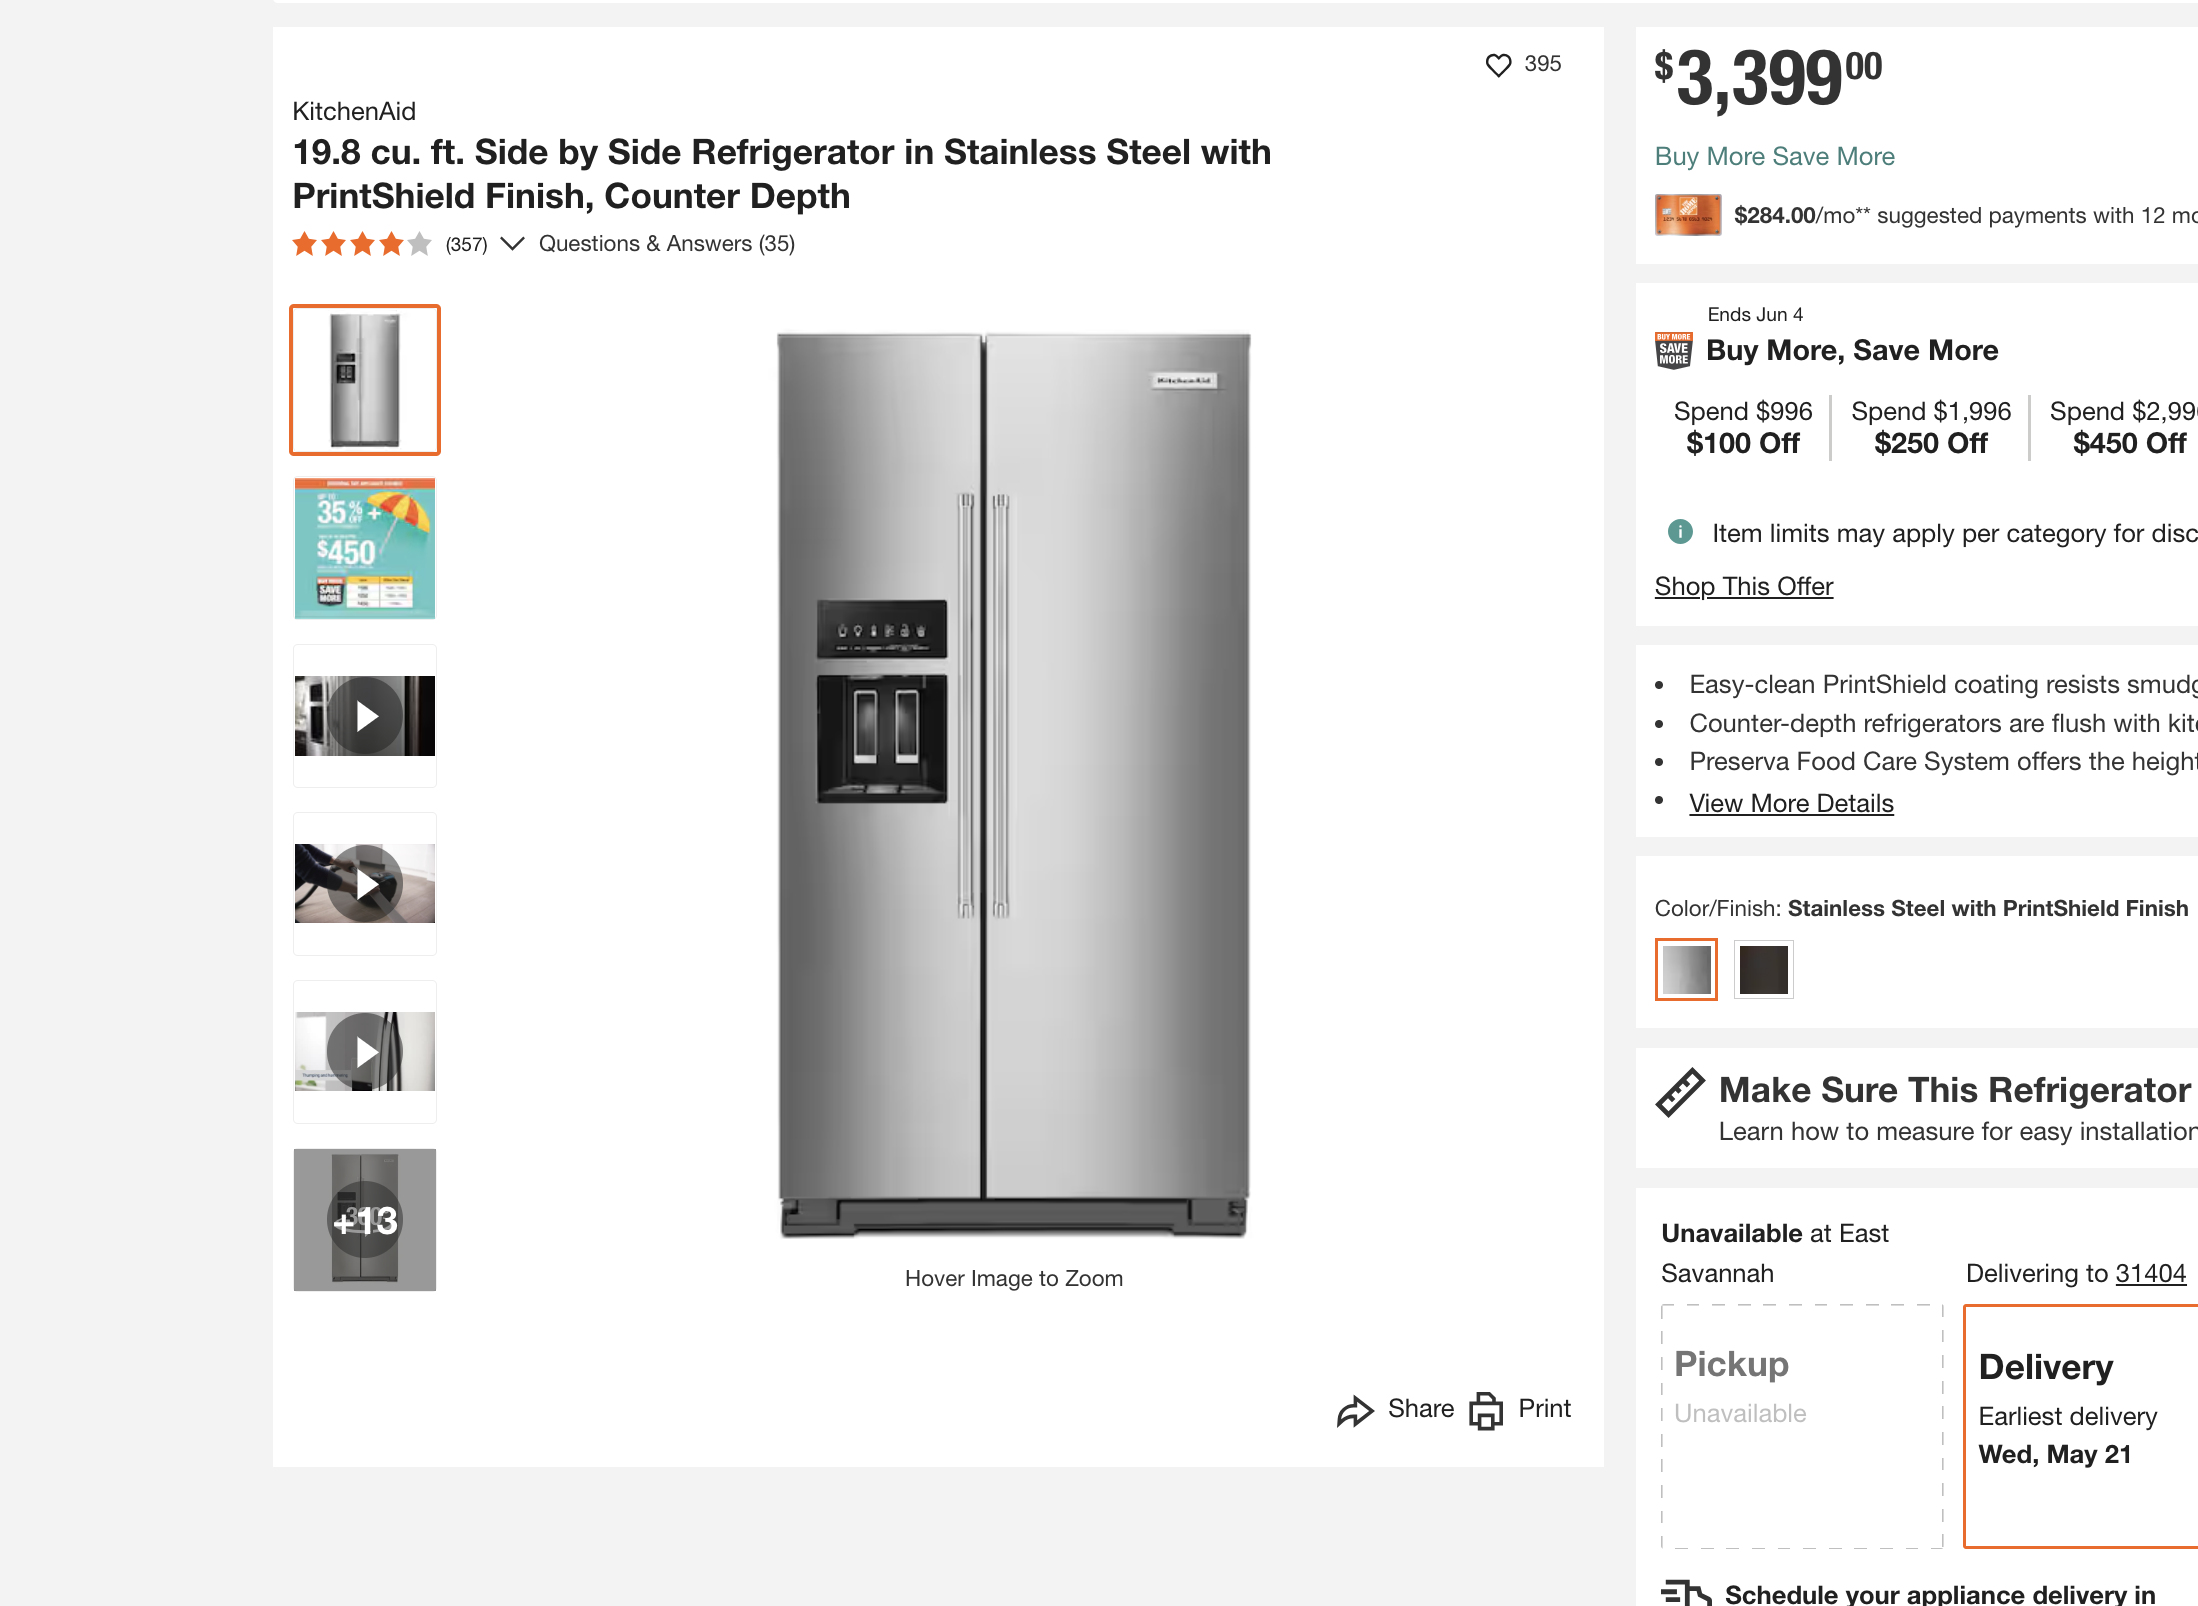The image size is (2198, 1606).
Task: Expand the ratings chevron next to (357)
Action: coord(512,244)
